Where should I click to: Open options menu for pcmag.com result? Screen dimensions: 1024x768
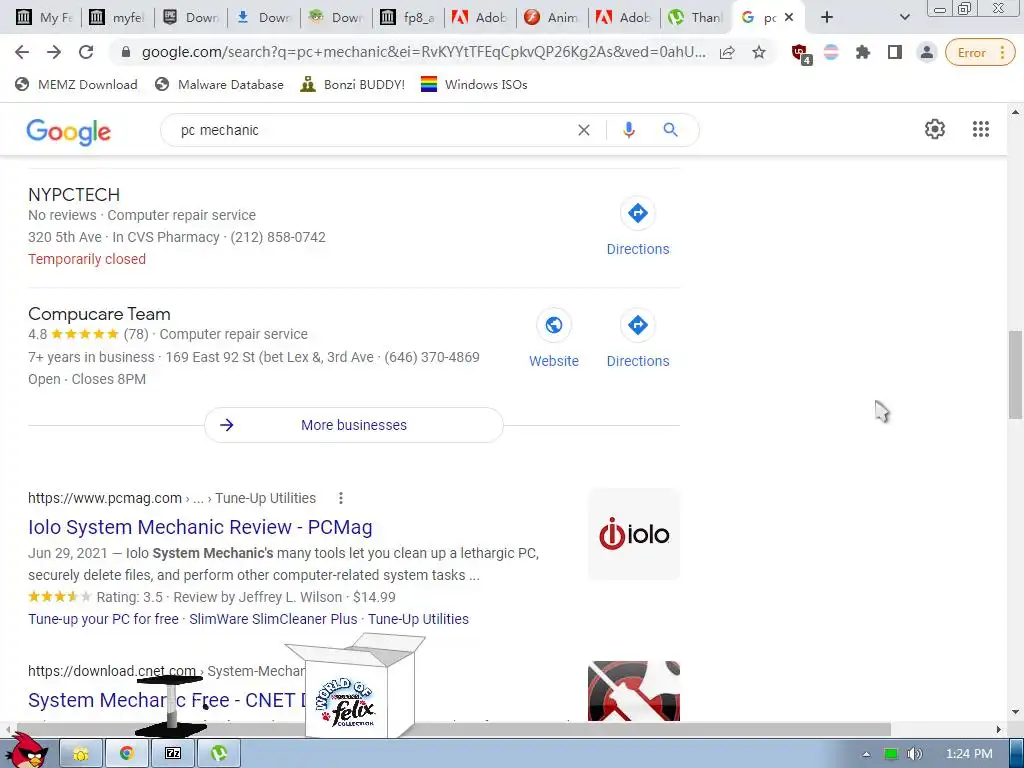341,498
